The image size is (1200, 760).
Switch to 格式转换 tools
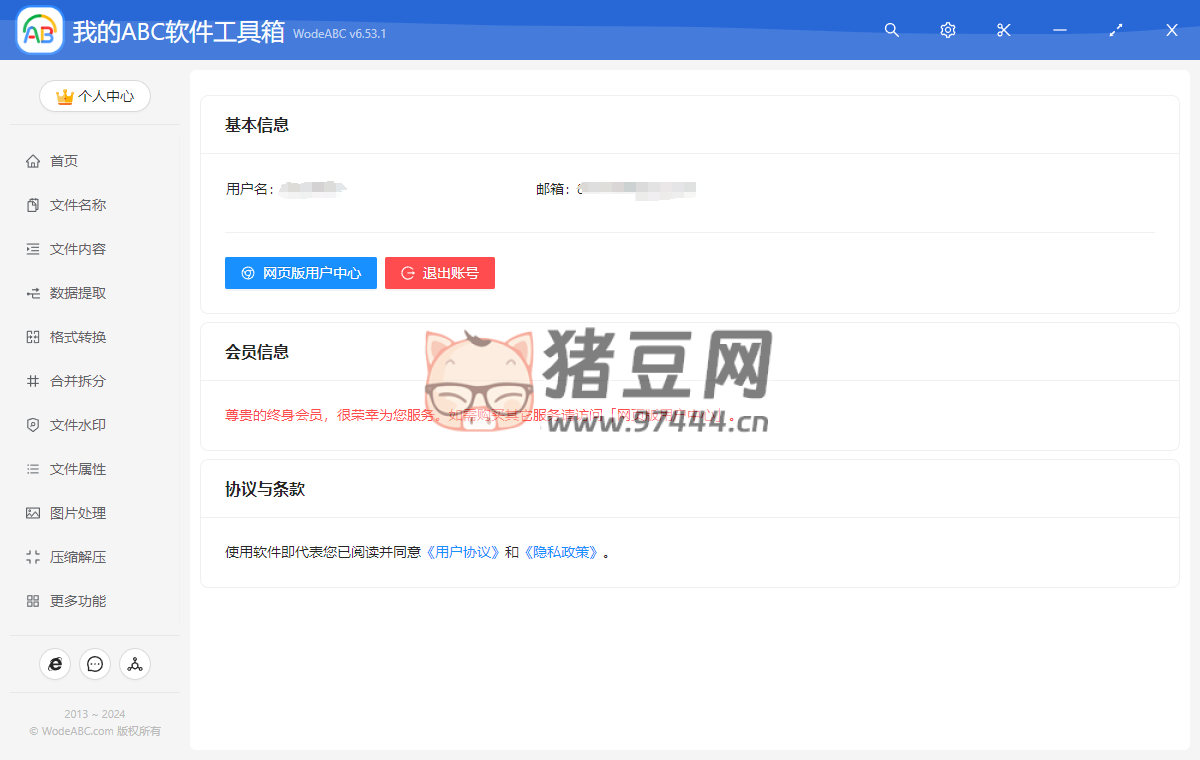click(x=78, y=337)
